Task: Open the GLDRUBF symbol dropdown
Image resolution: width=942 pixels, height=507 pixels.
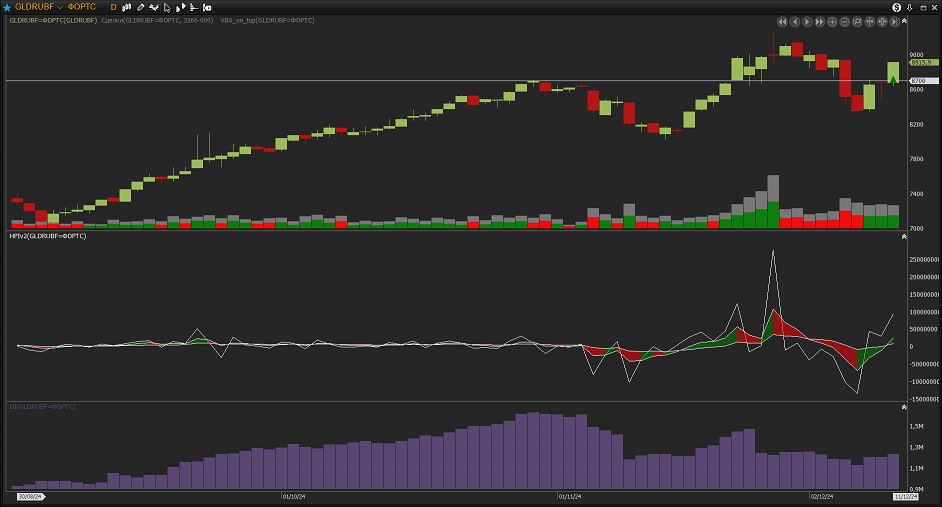Action: click(60, 7)
